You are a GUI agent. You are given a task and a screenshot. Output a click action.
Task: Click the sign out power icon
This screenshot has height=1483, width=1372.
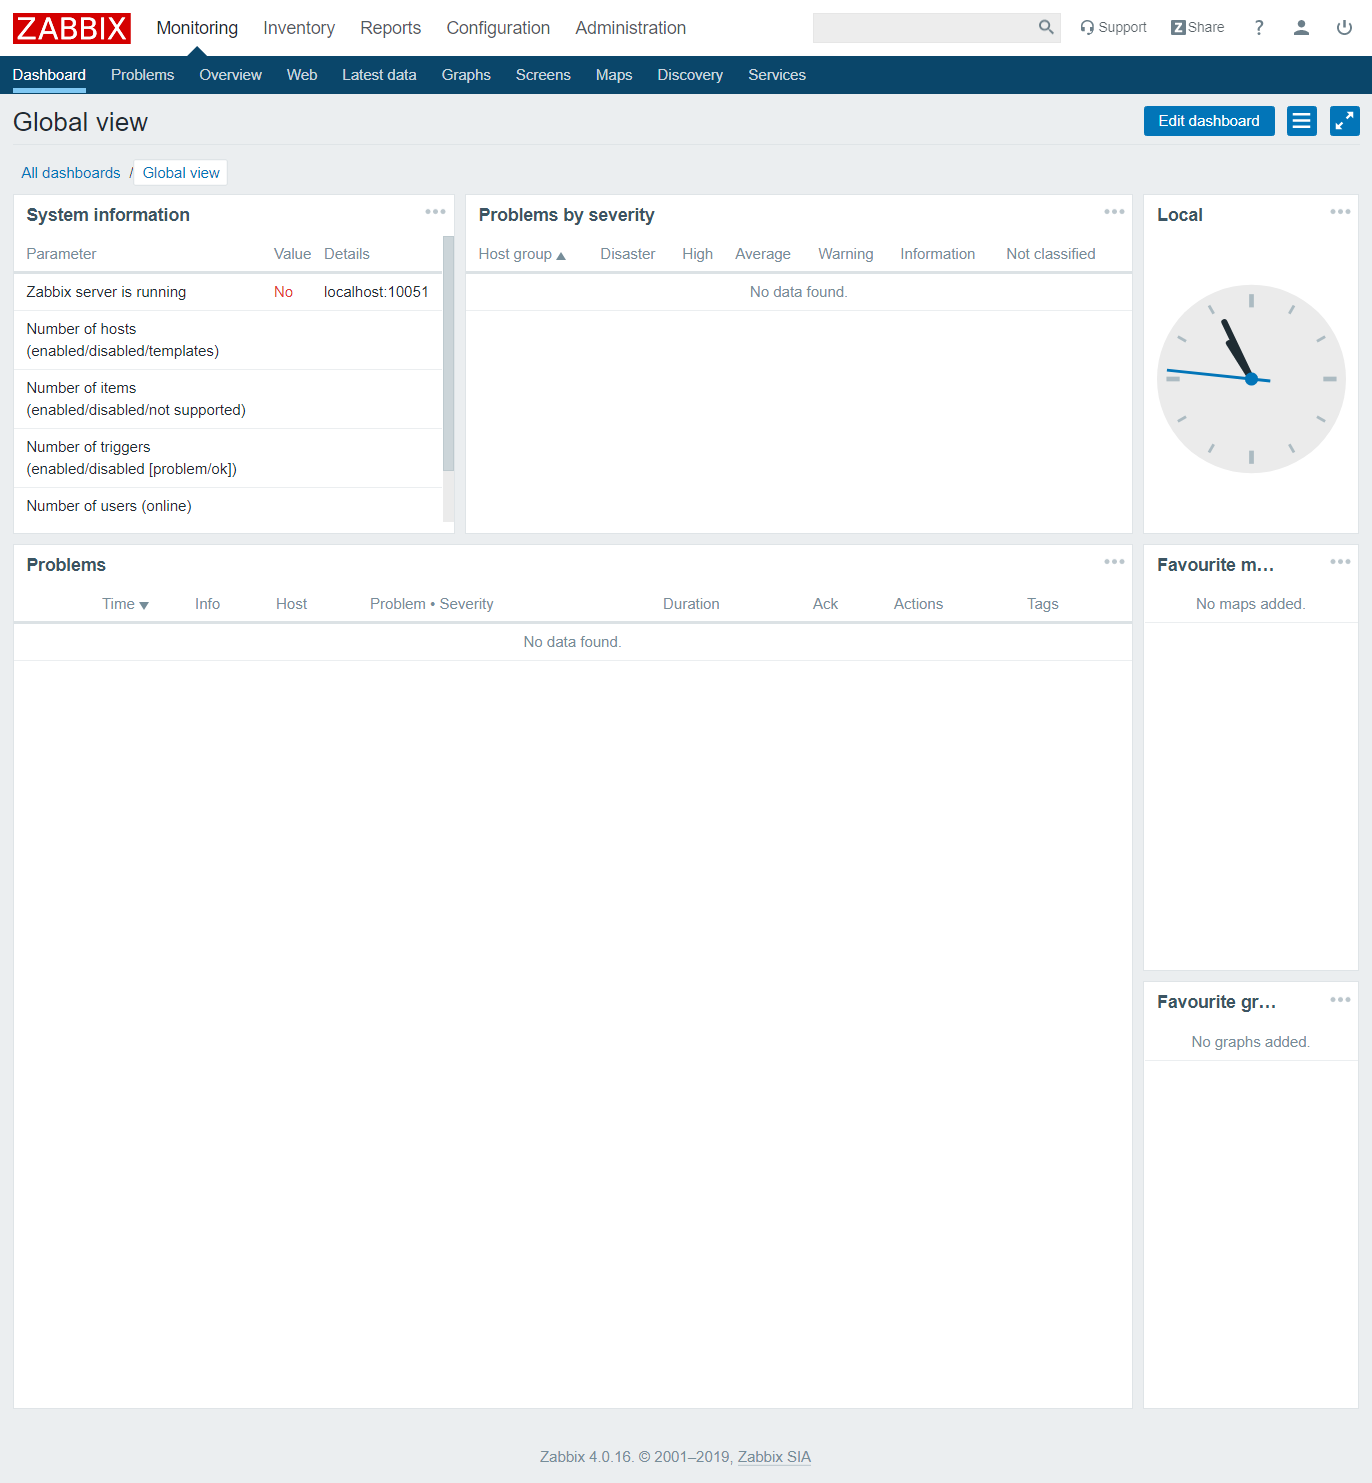(1344, 28)
